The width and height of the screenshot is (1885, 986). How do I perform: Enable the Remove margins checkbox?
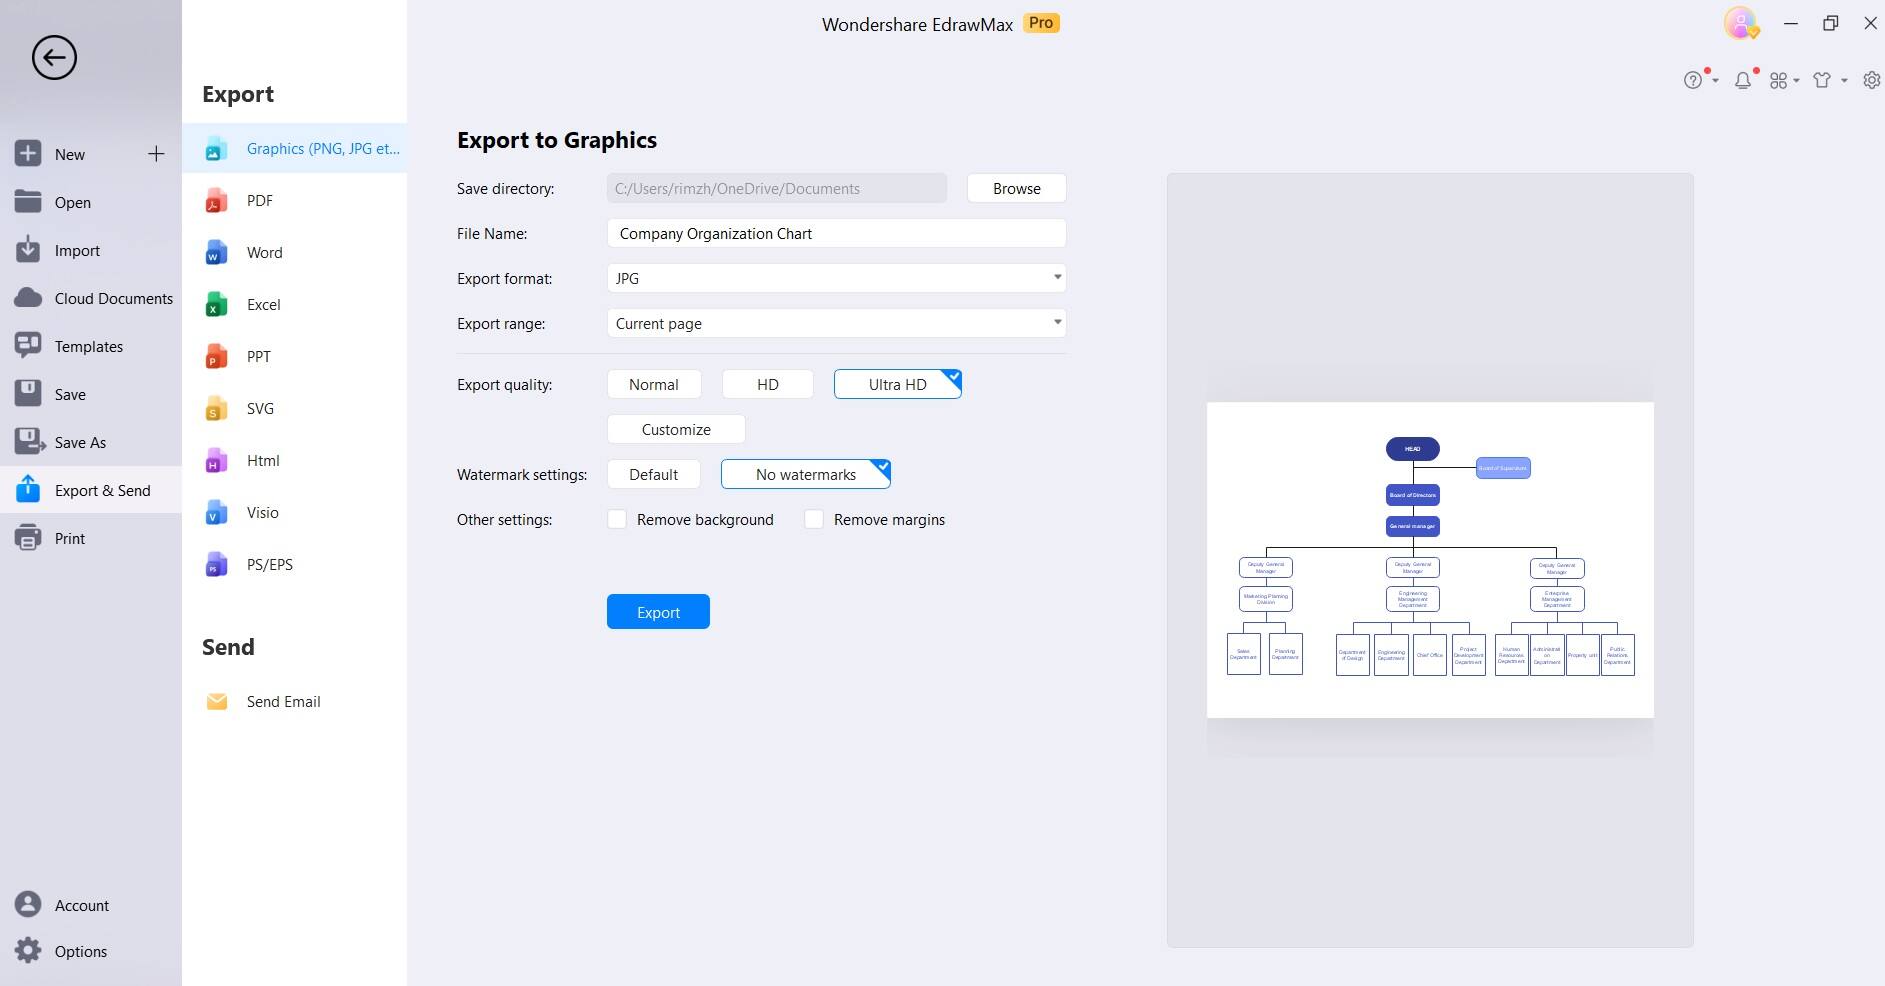814,519
